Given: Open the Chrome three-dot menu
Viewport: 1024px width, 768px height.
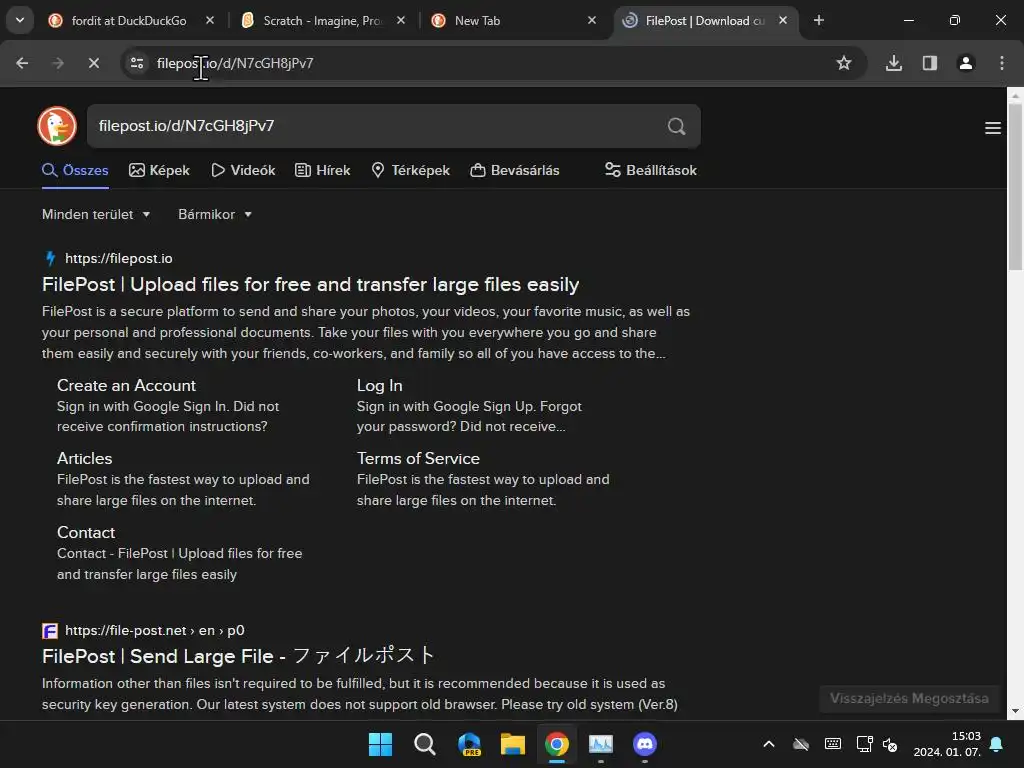Looking at the screenshot, I should click(1002, 63).
